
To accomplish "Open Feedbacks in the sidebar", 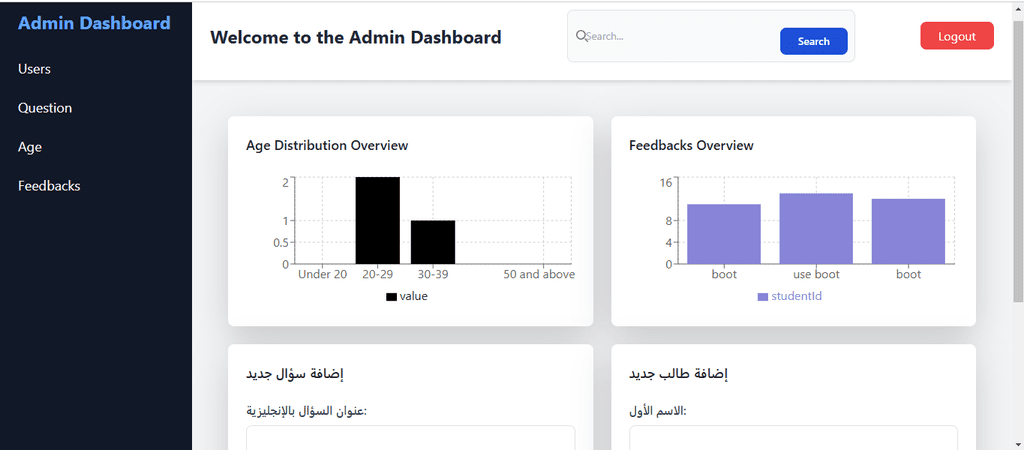I will (49, 186).
